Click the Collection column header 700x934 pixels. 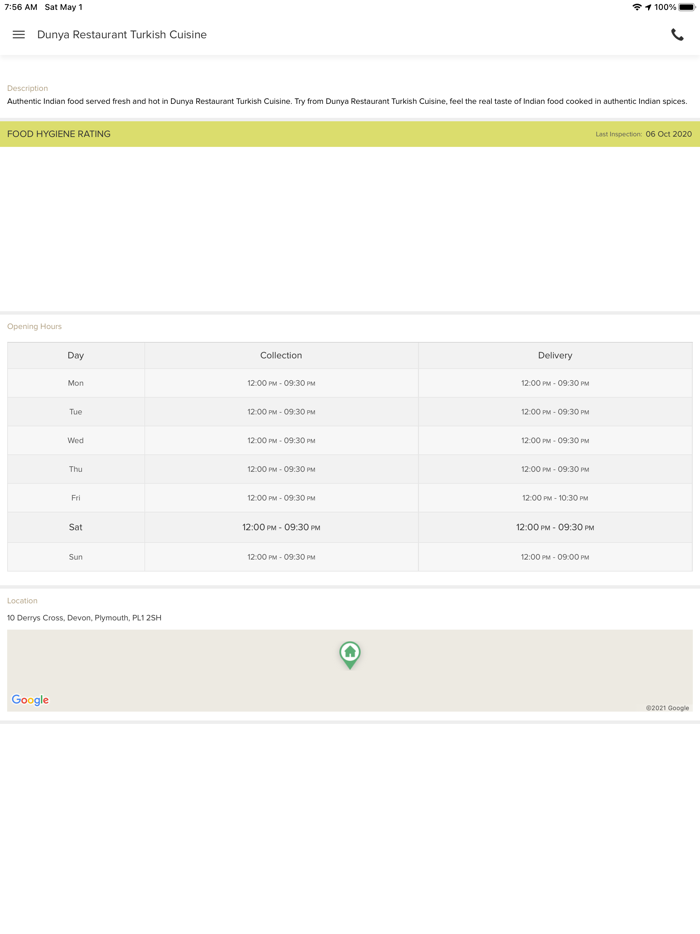coord(281,355)
